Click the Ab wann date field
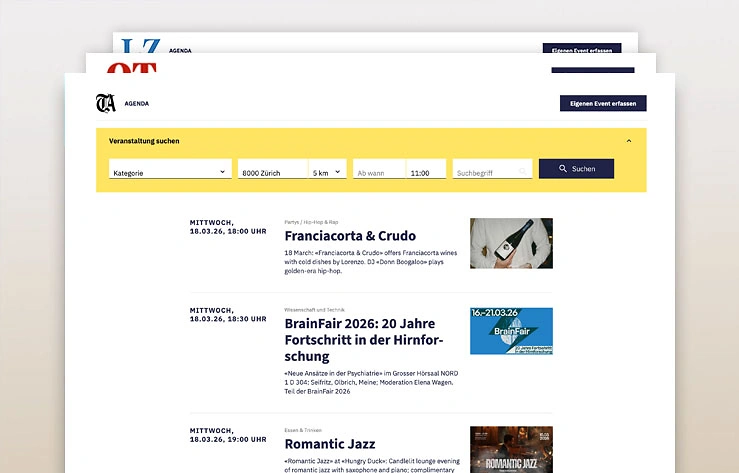The width and height of the screenshot is (739, 473). (378, 172)
